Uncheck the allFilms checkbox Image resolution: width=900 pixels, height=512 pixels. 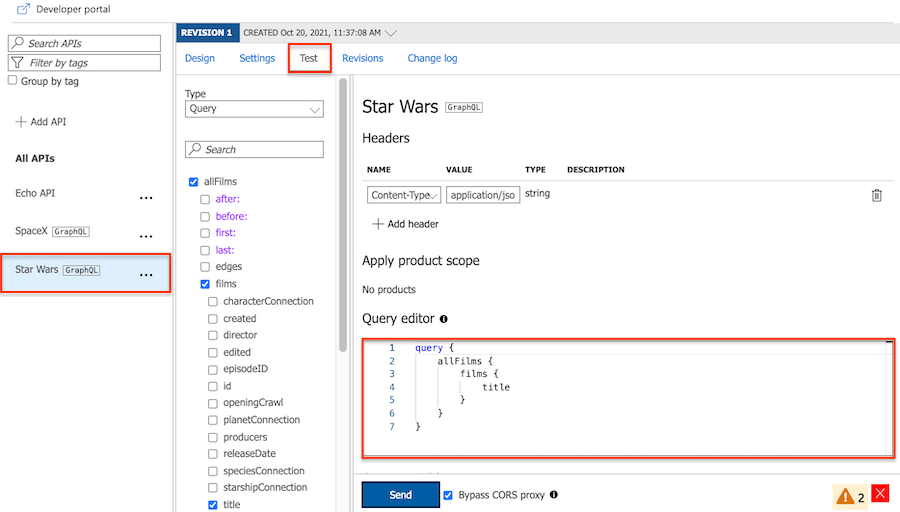pyautogui.click(x=193, y=182)
